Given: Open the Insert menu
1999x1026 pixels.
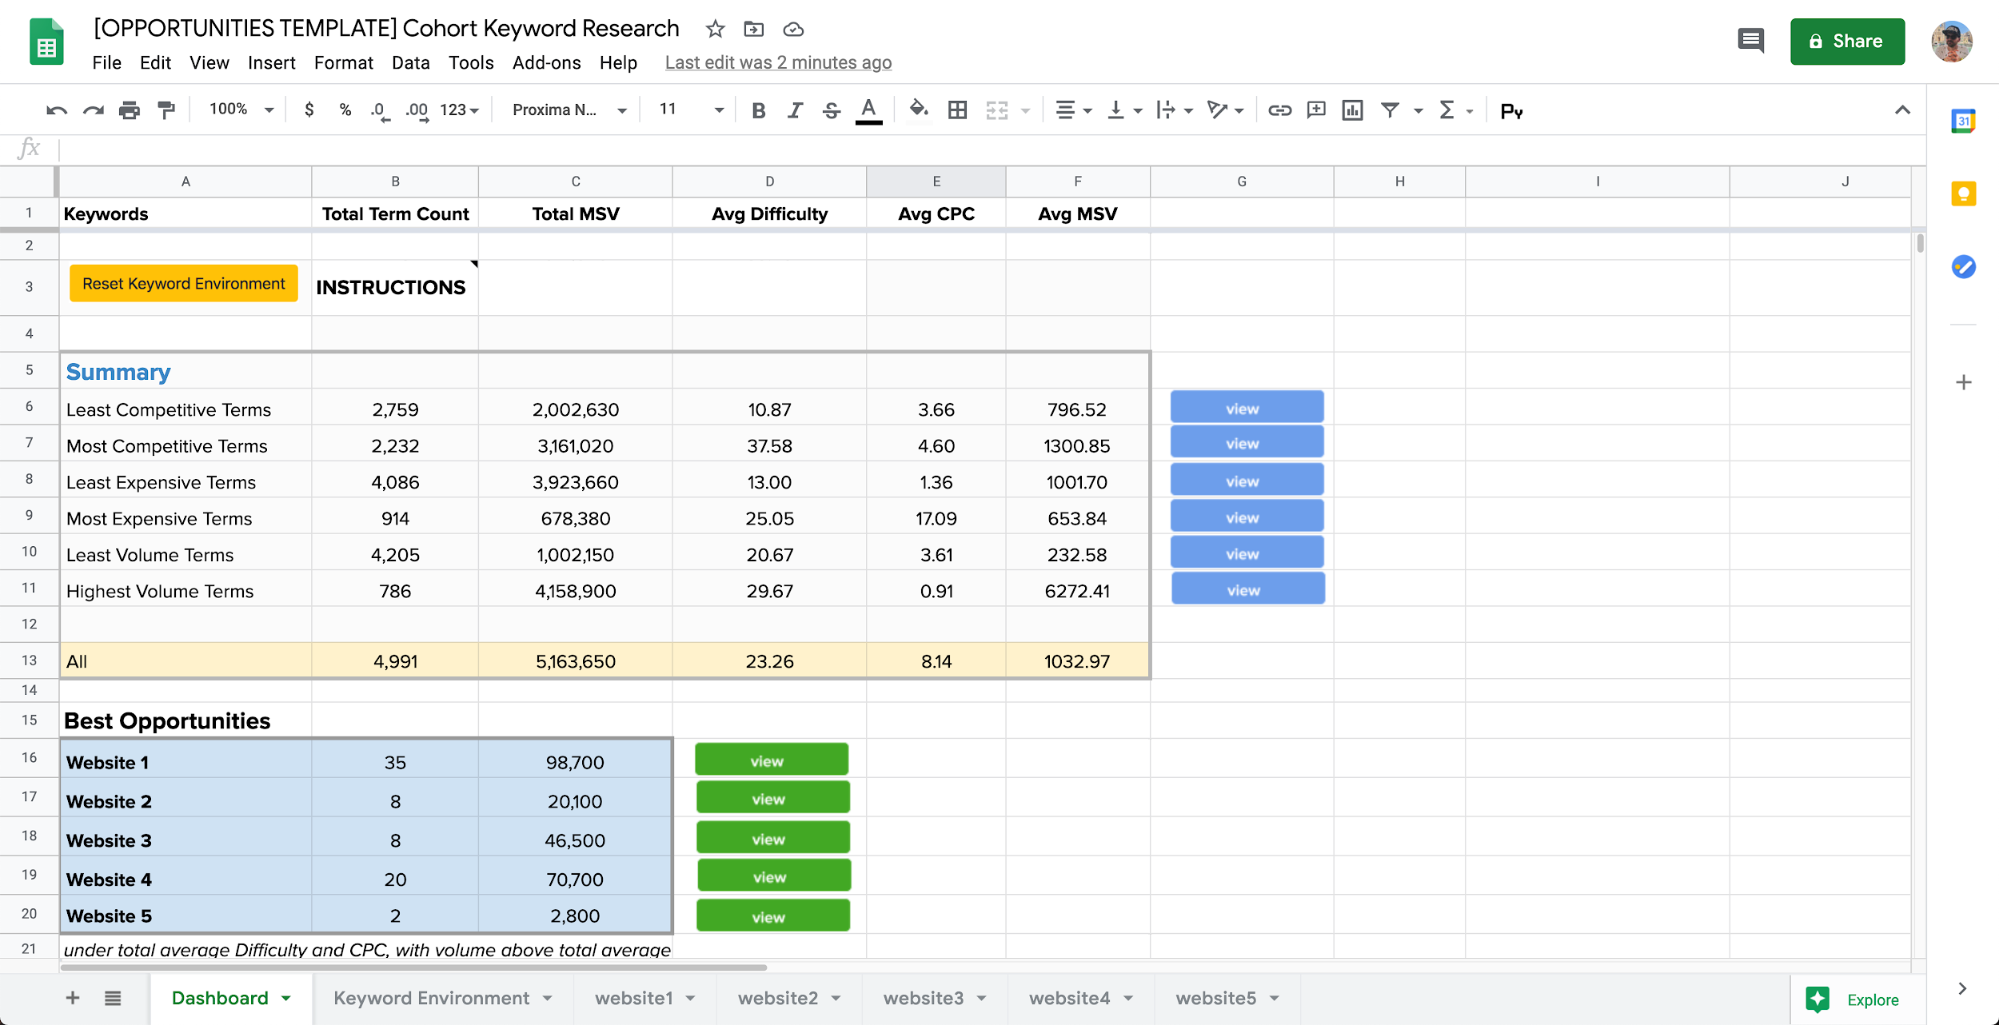Looking at the screenshot, I should 272,62.
